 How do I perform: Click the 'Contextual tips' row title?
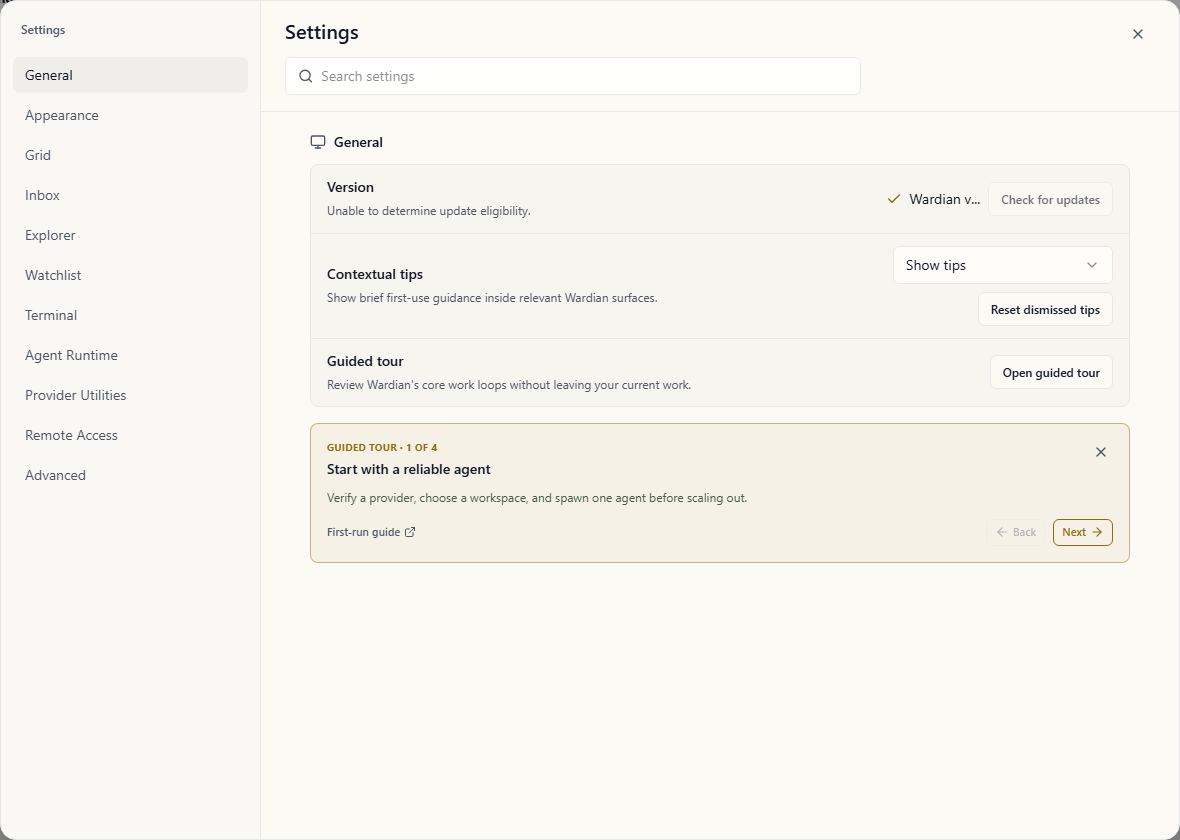click(x=375, y=274)
